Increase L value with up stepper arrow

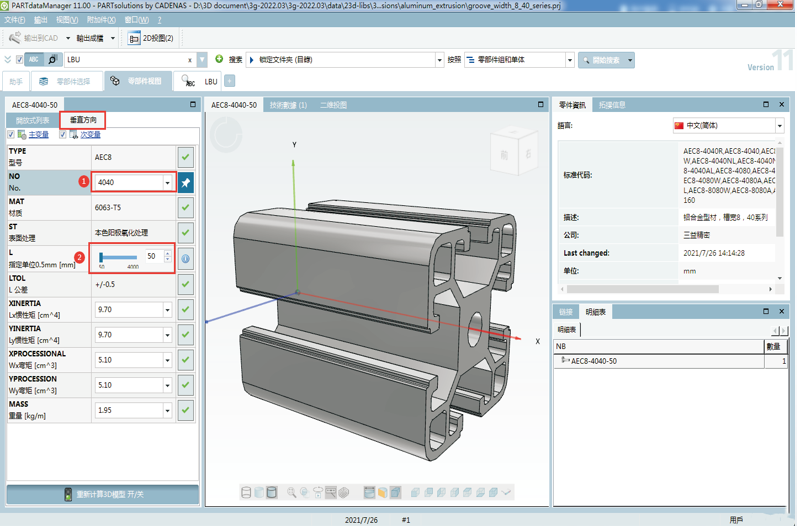click(167, 253)
